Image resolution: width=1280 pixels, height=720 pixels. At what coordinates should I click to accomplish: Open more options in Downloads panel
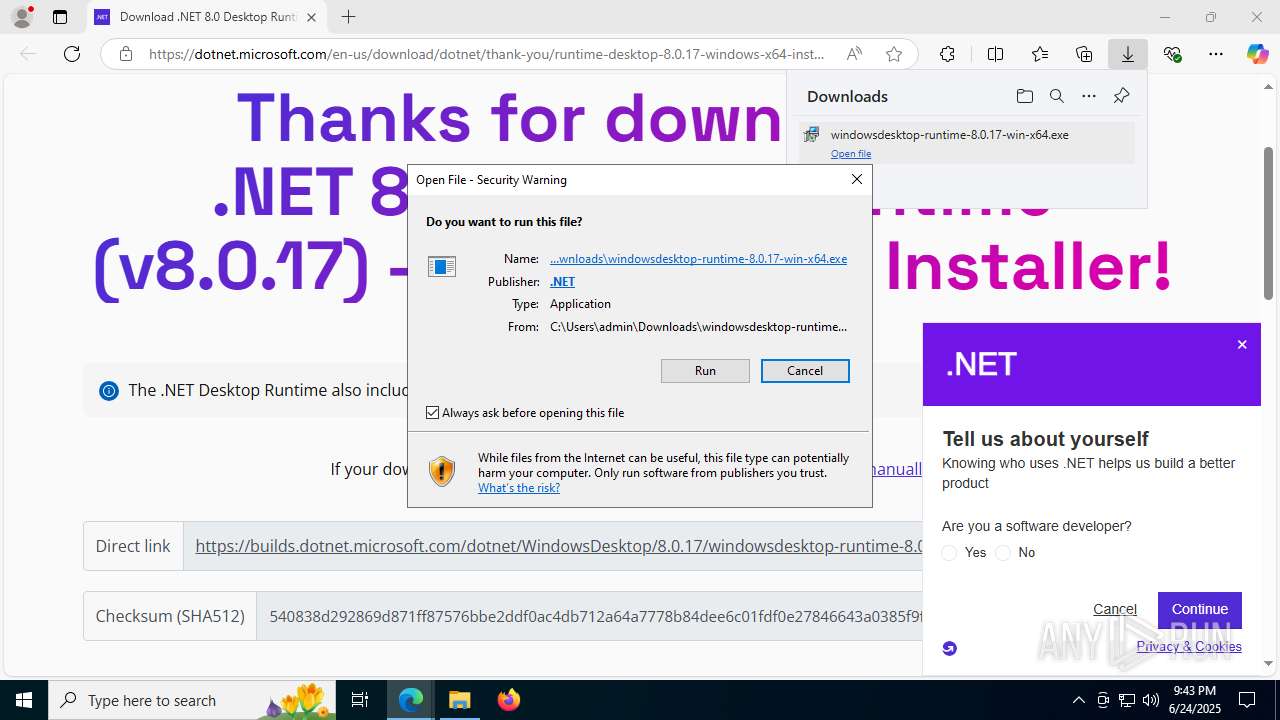coord(1089,96)
